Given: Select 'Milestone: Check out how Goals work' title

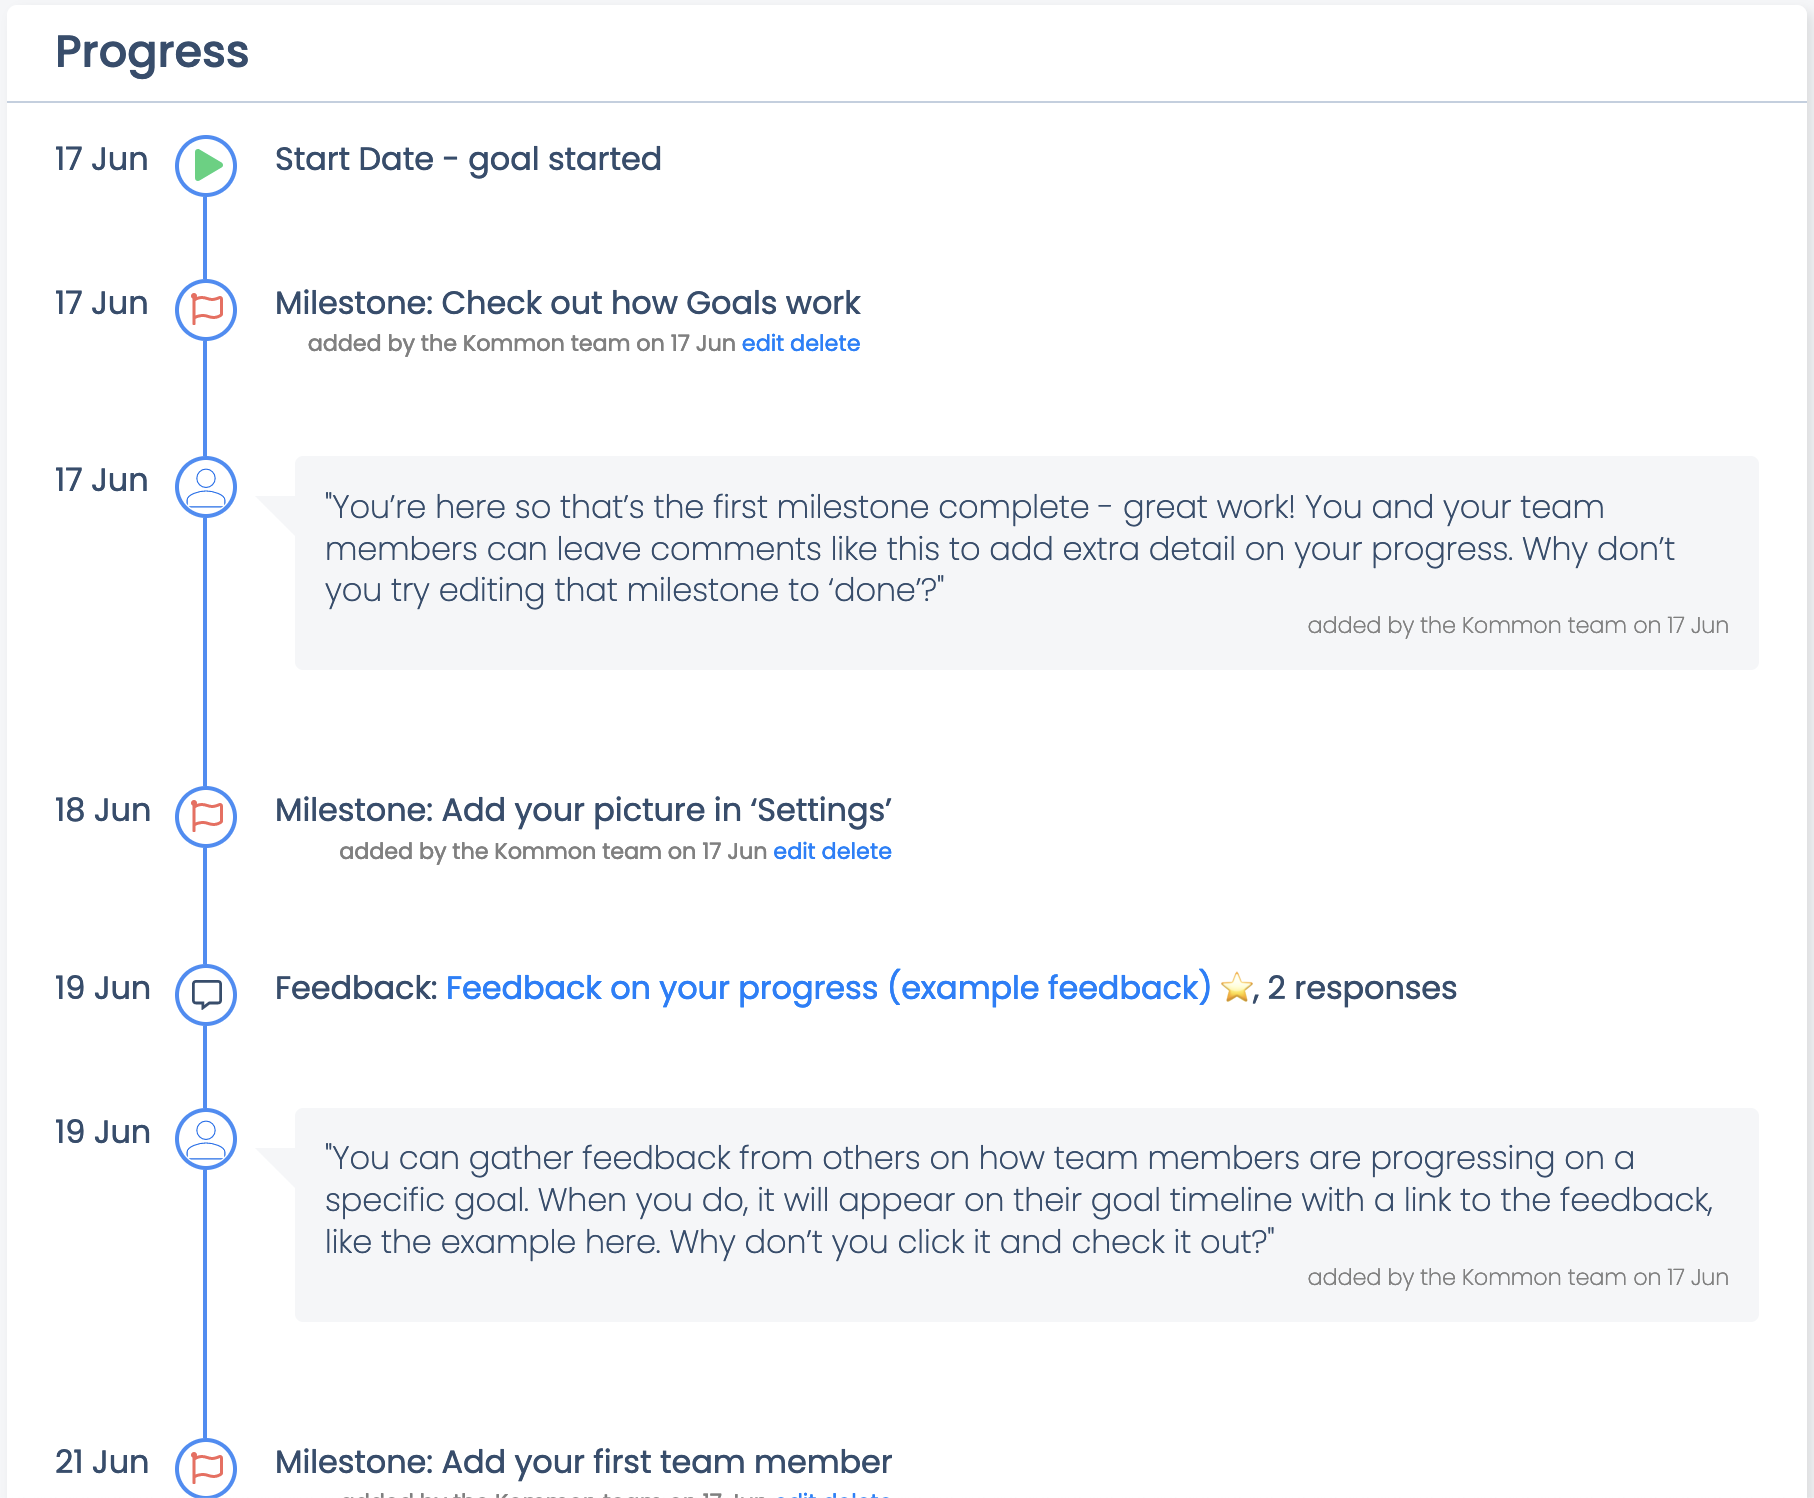Looking at the screenshot, I should pos(567,303).
